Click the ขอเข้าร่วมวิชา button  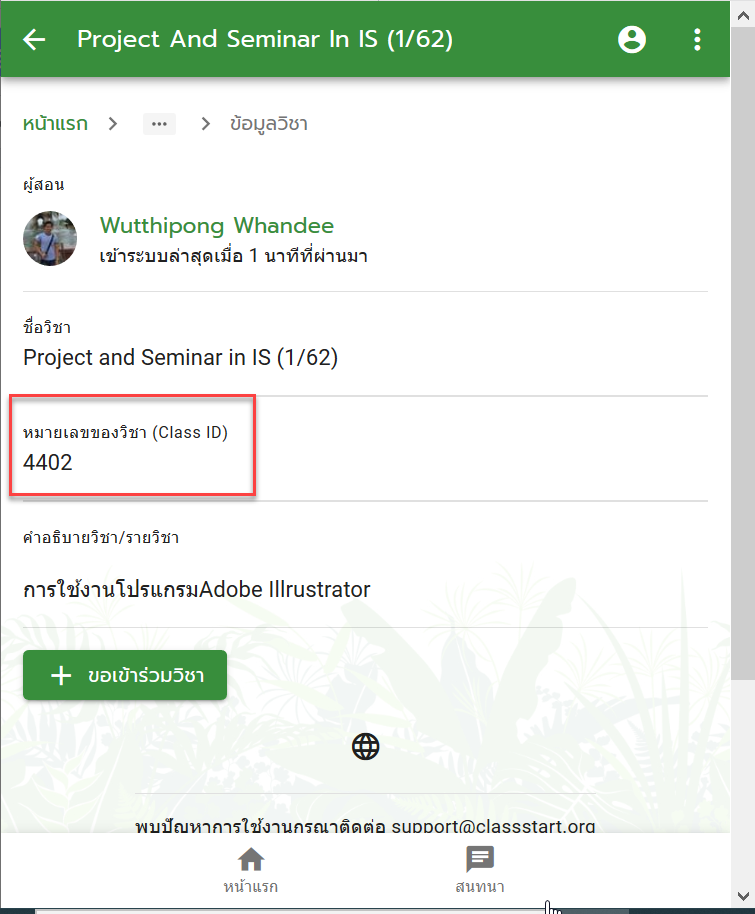point(125,675)
